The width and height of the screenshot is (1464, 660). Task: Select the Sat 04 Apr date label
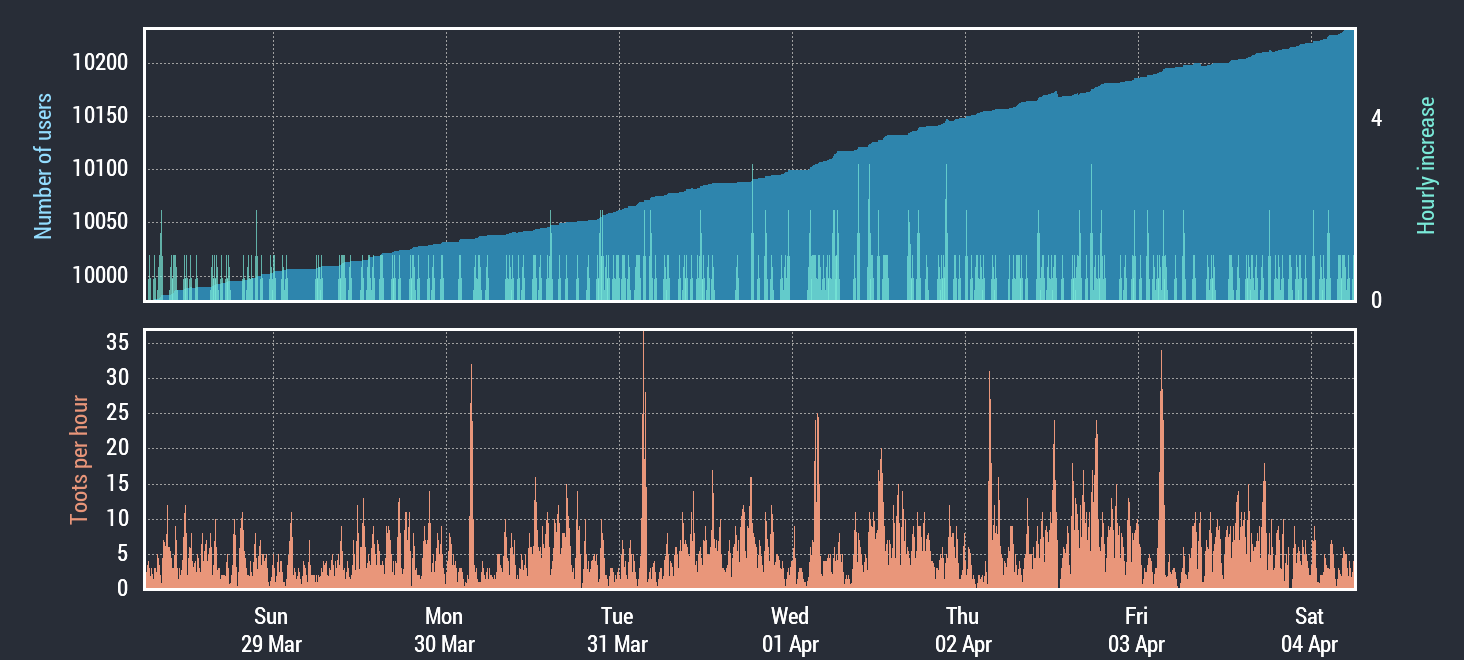tap(1309, 630)
